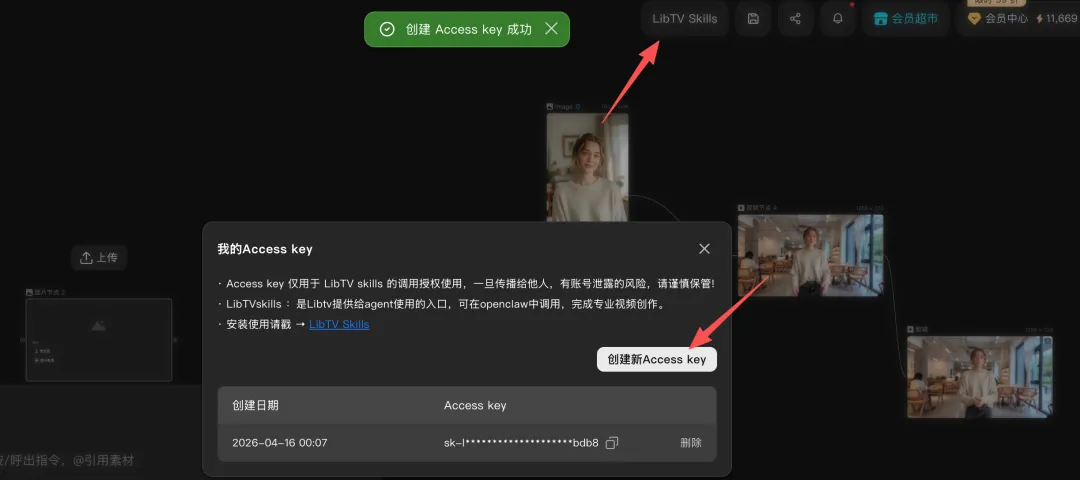Click the masked sk-l key text
The image size is (1080, 480).
pos(521,443)
